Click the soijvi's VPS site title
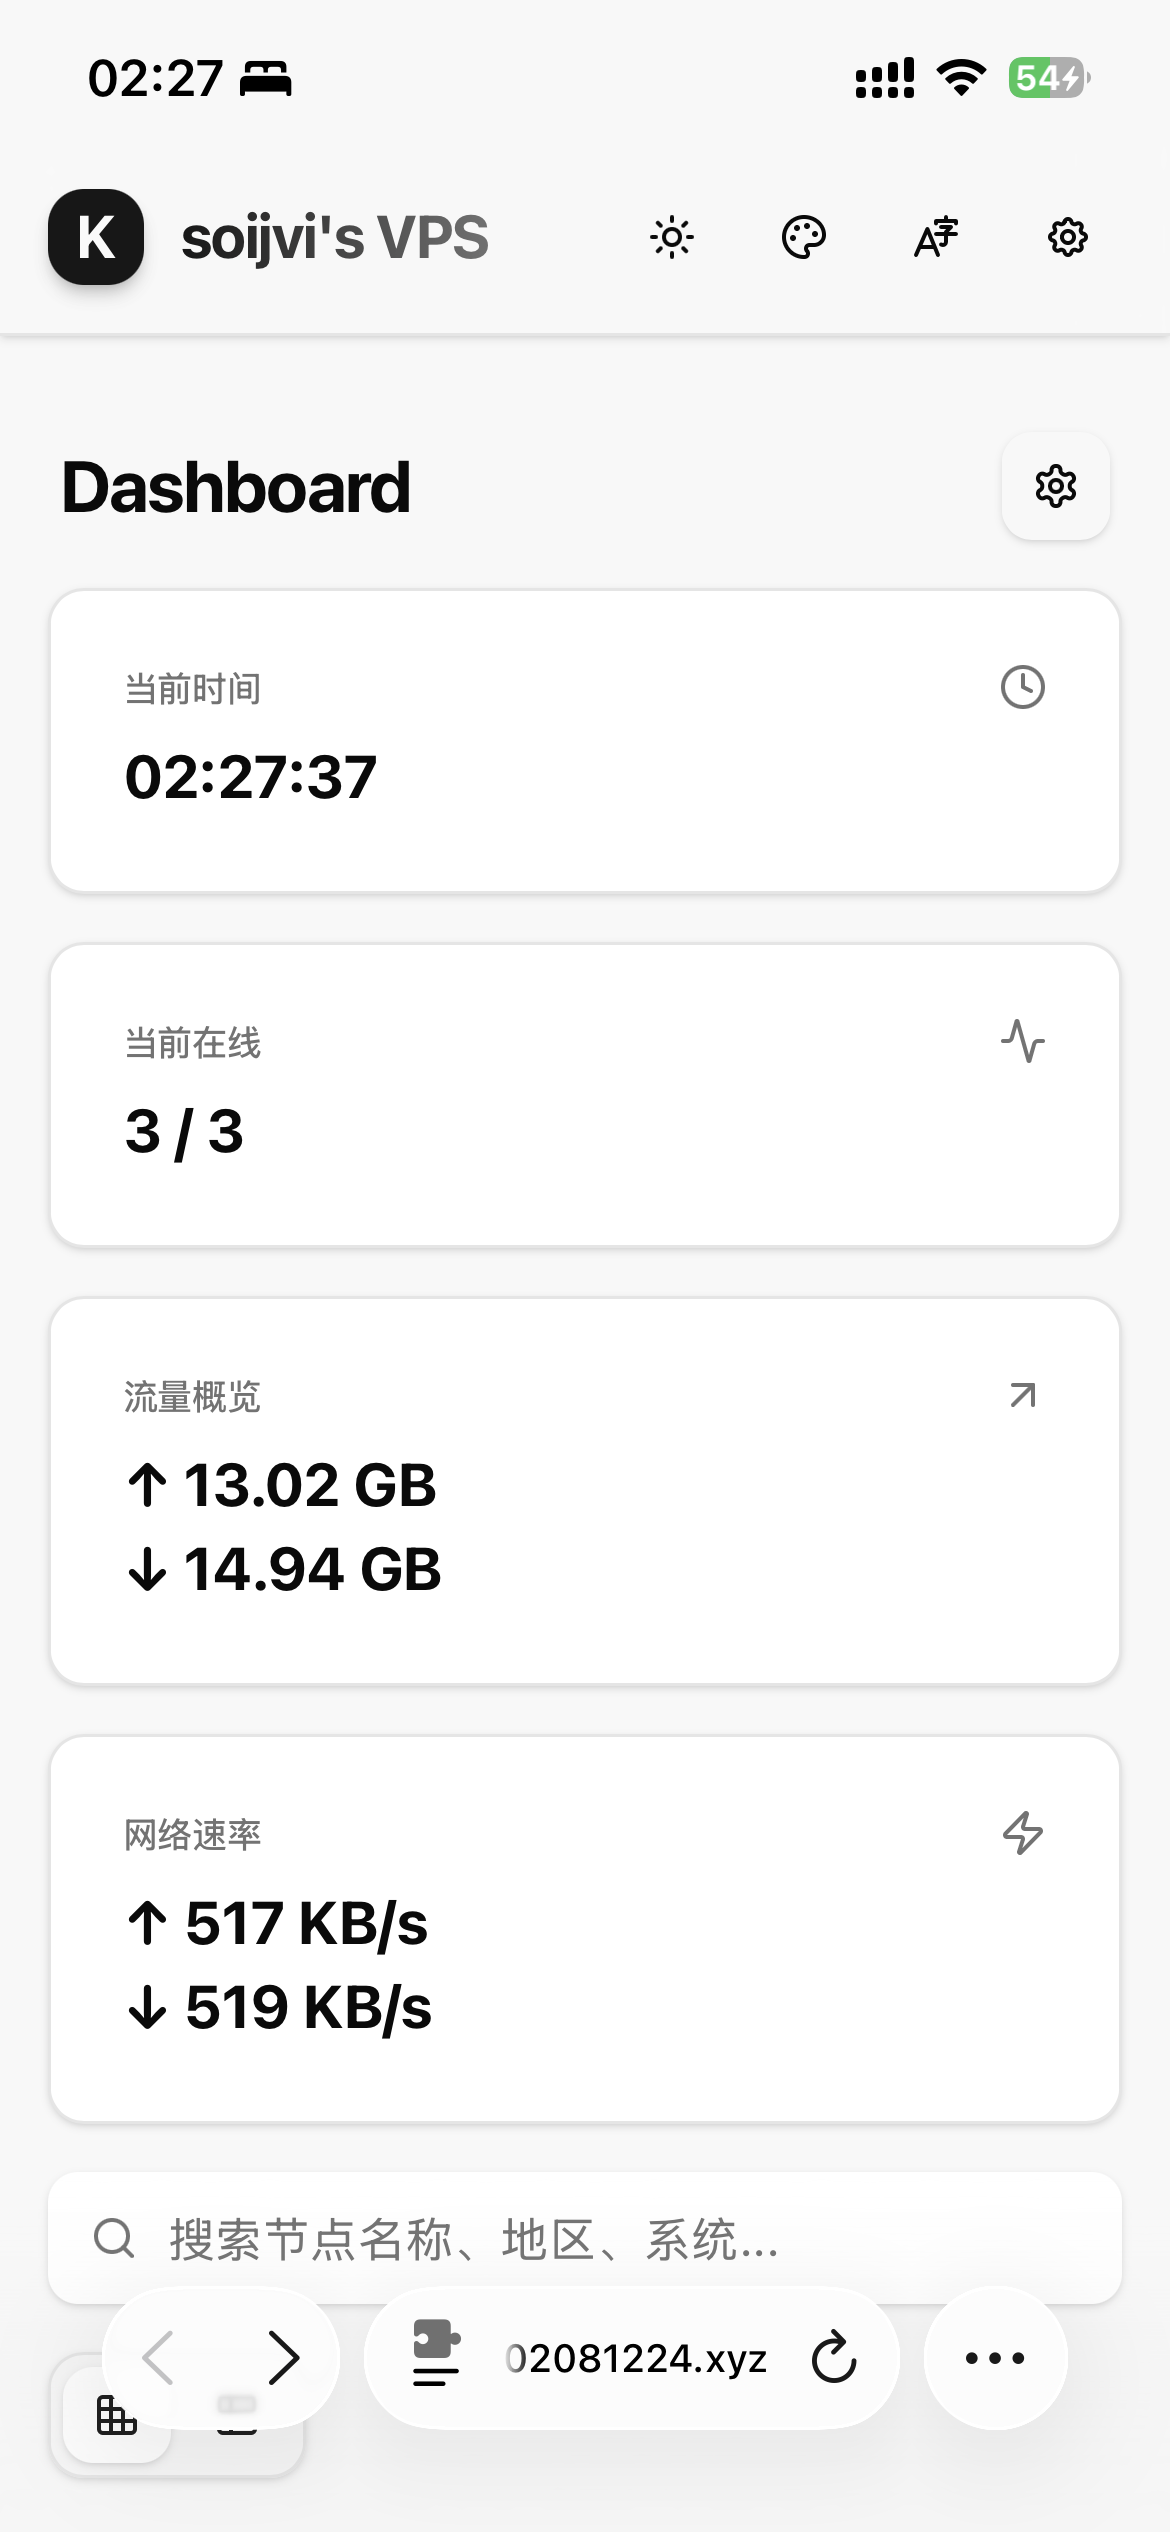The width and height of the screenshot is (1170, 2532). coord(334,238)
